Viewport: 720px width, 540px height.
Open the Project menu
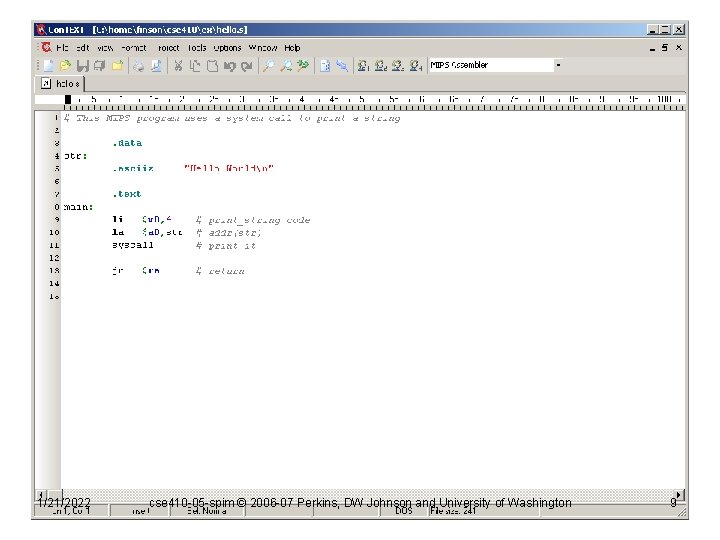point(168,48)
